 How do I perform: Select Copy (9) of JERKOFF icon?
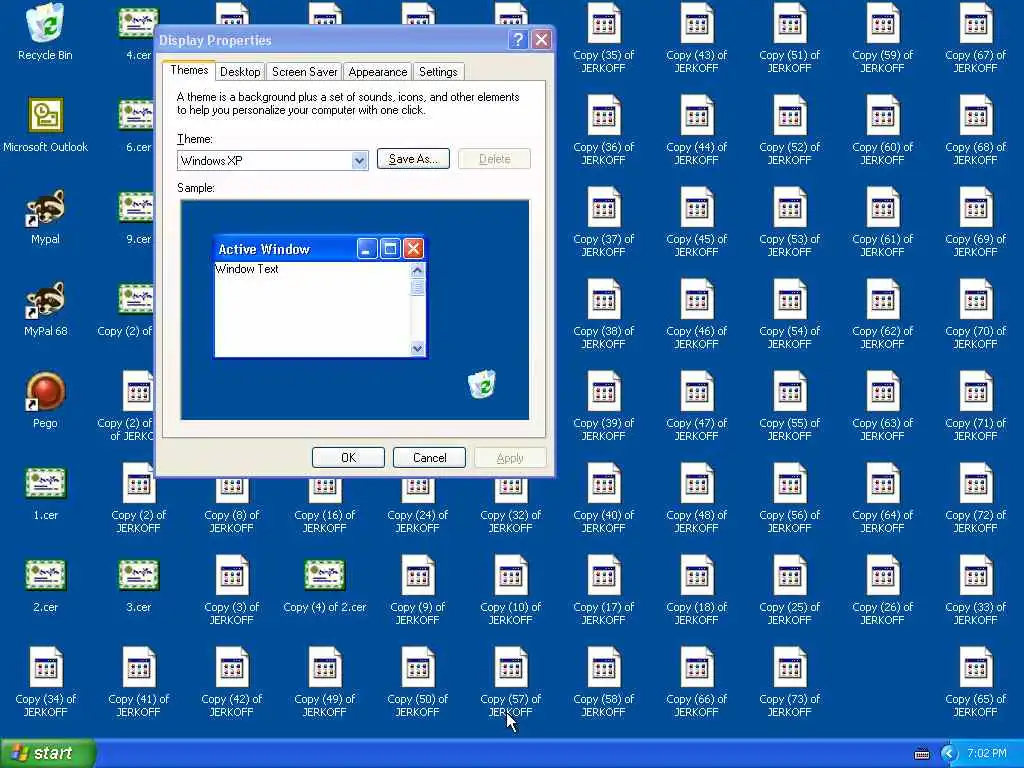click(417, 575)
